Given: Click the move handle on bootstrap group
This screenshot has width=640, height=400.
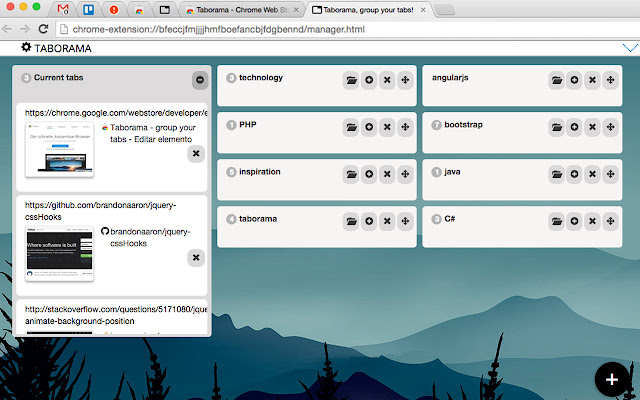Looking at the screenshot, I should (611, 127).
